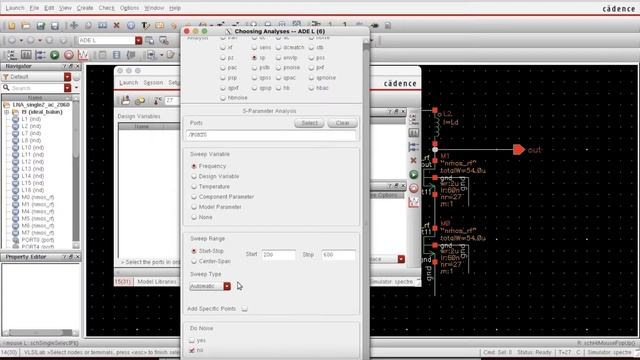Click the Open folder toolbar icon
This screenshot has height=360, width=640.
pyautogui.click(x=26, y=26)
